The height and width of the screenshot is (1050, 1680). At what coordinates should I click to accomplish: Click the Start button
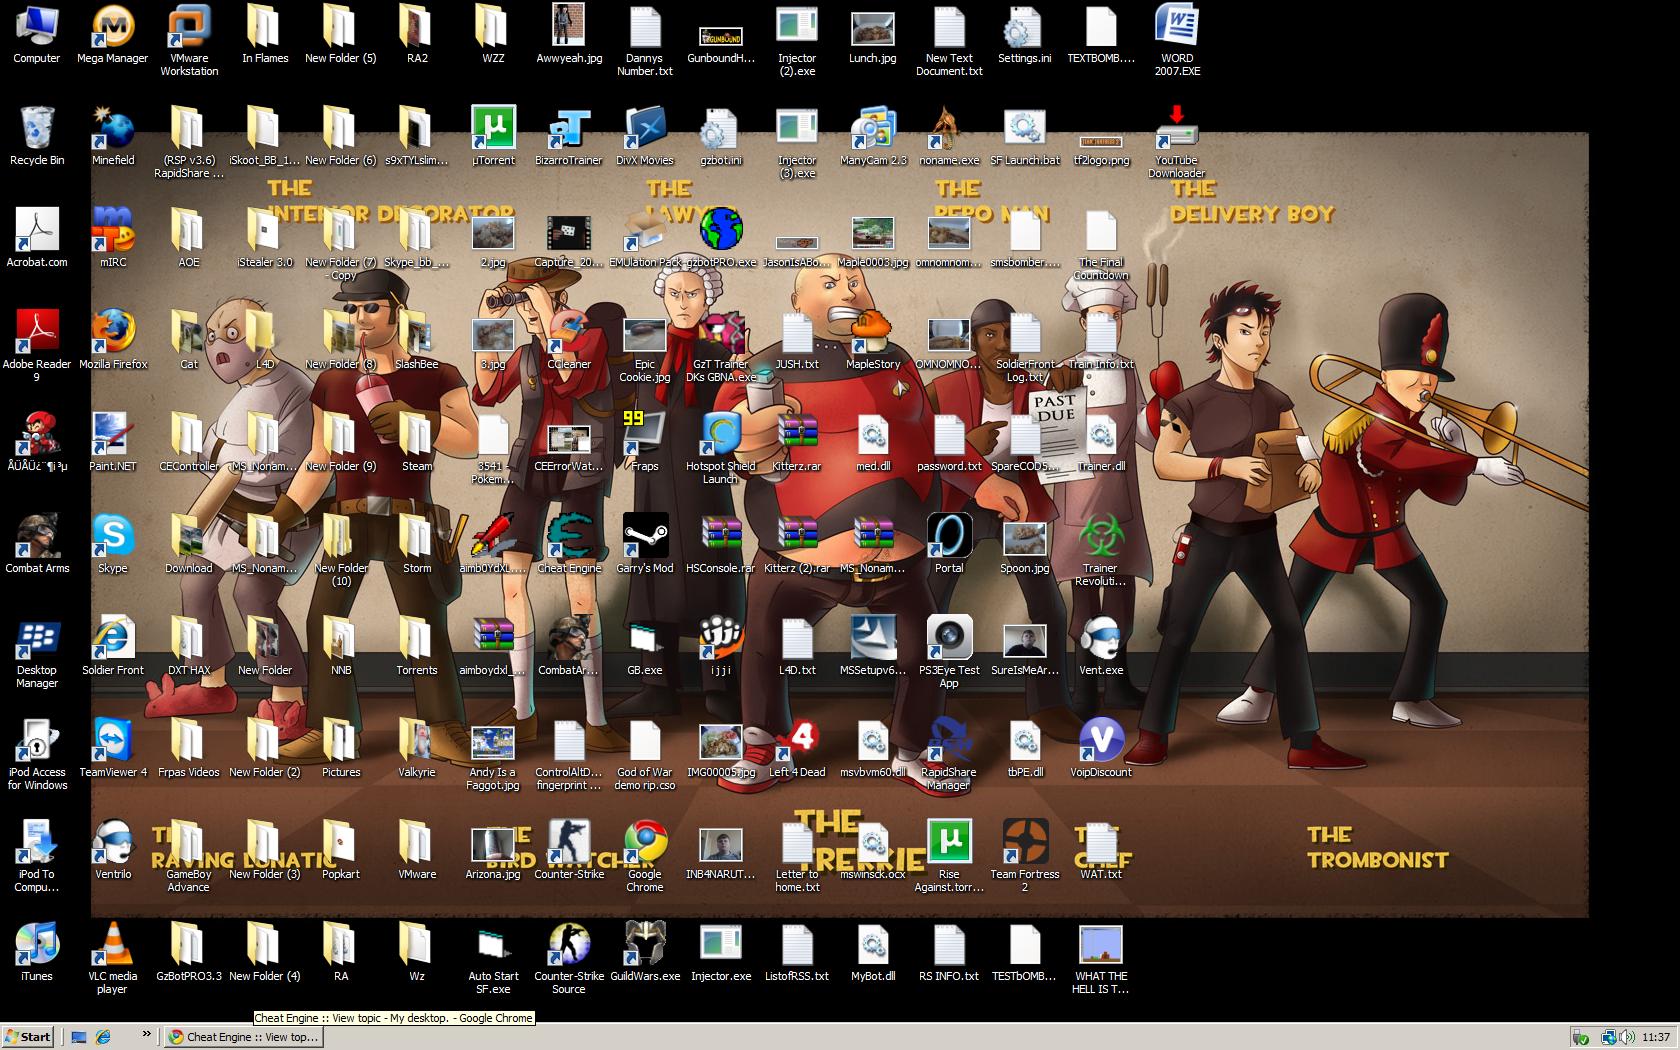pos(28,1037)
